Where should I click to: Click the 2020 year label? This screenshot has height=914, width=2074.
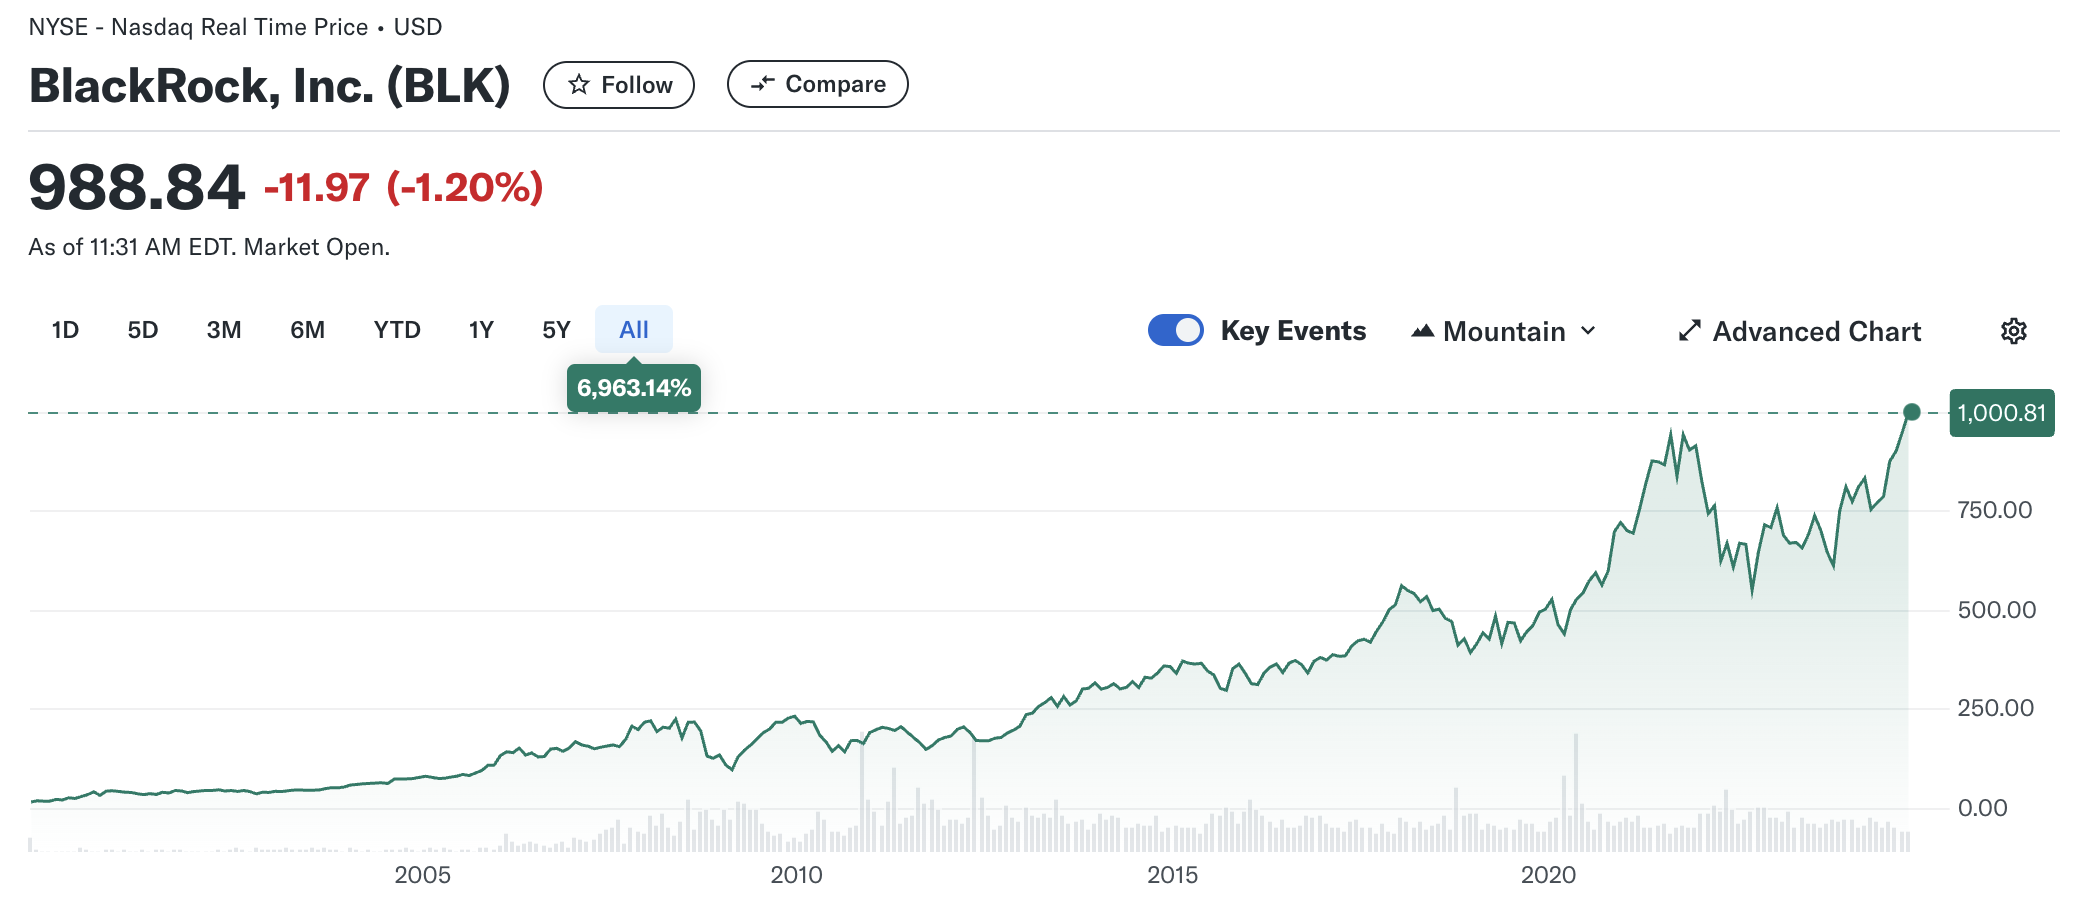(x=1548, y=875)
